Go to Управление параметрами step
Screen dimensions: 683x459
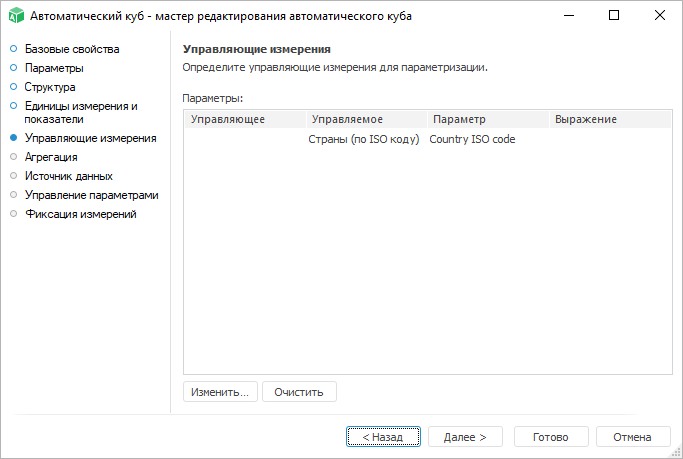click(x=91, y=194)
